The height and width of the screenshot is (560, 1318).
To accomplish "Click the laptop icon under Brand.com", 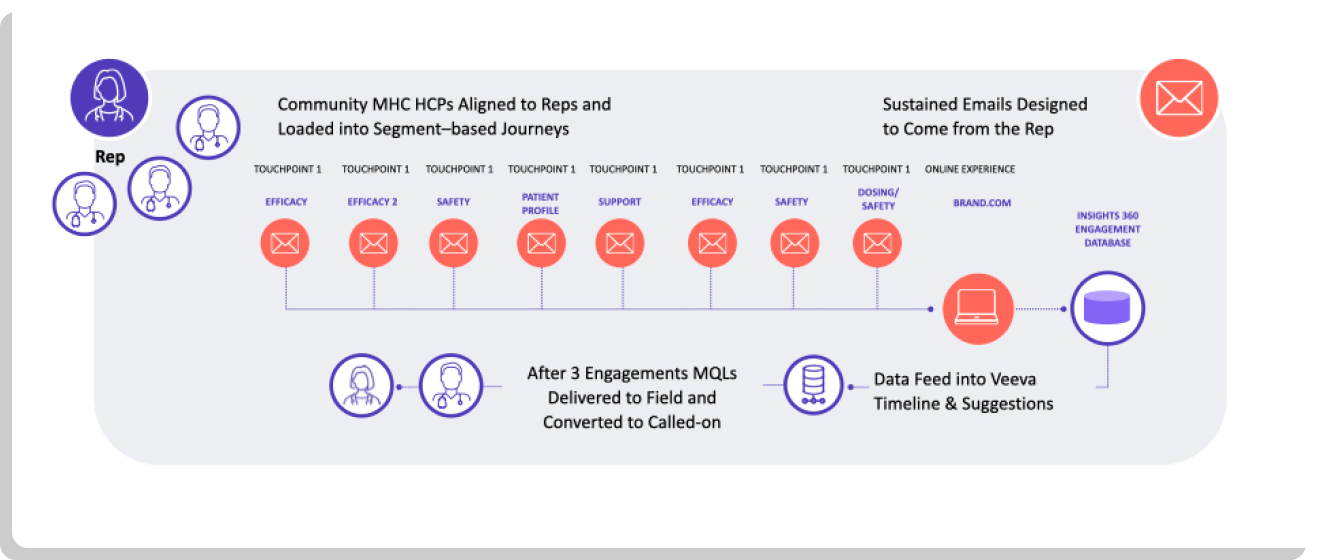I will (977, 310).
